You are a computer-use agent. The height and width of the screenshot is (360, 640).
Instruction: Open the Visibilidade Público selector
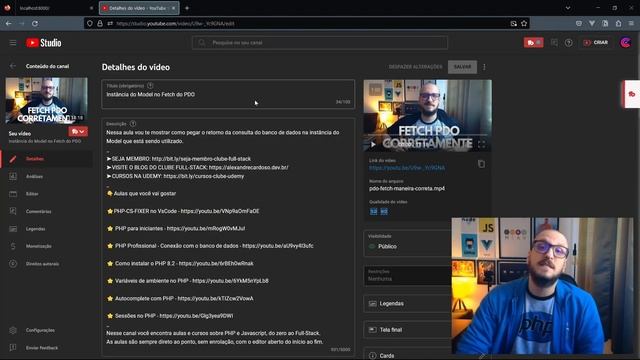407,243
